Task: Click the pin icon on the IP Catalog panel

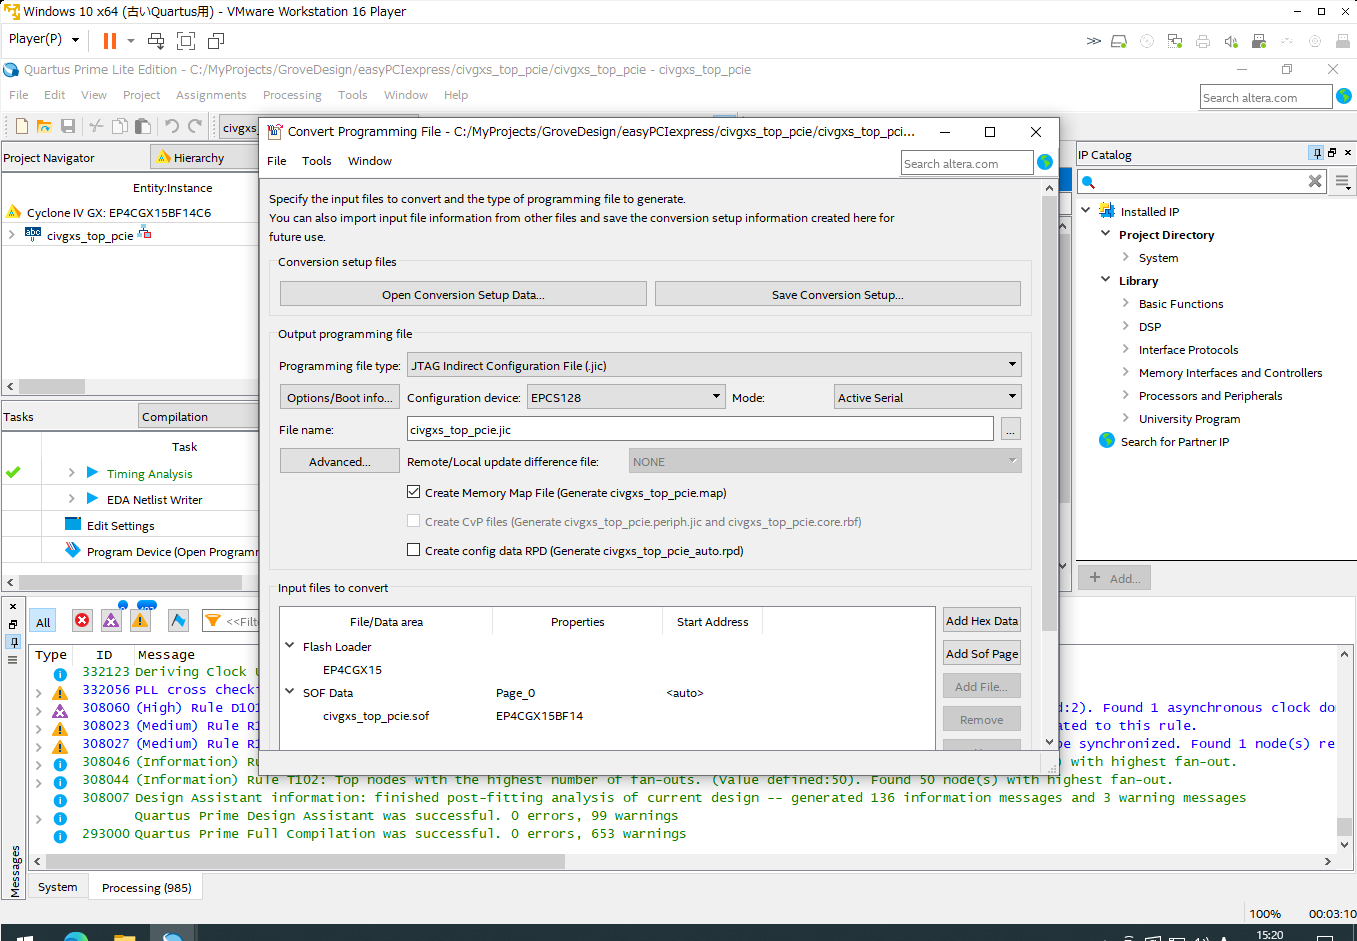Action: (1317, 153)
